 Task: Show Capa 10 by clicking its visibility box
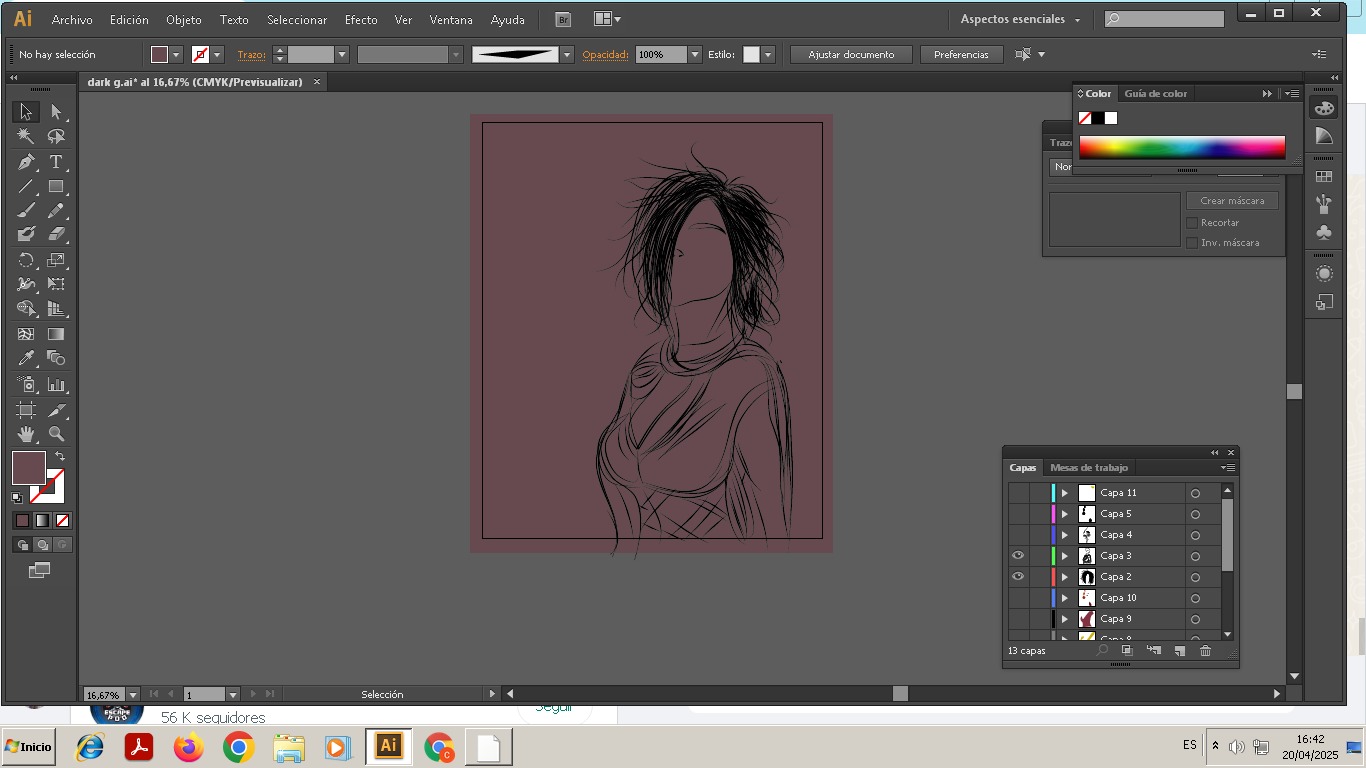click(x=1018, y=598)
